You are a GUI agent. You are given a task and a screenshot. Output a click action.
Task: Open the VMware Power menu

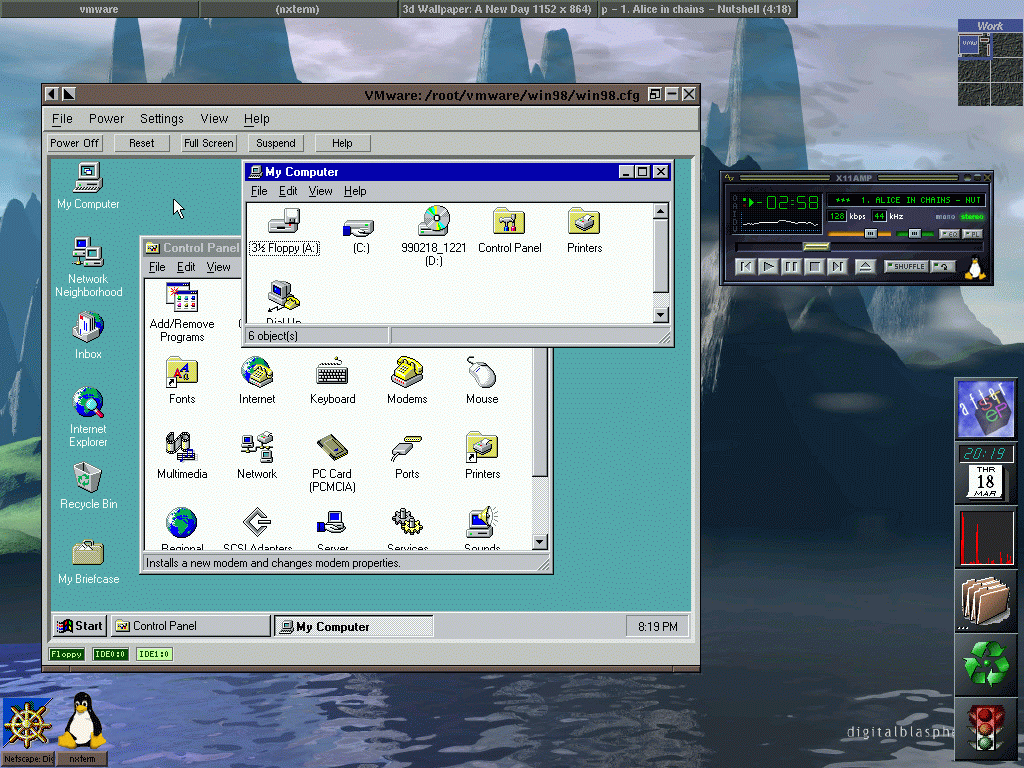(x=106, y=119)
